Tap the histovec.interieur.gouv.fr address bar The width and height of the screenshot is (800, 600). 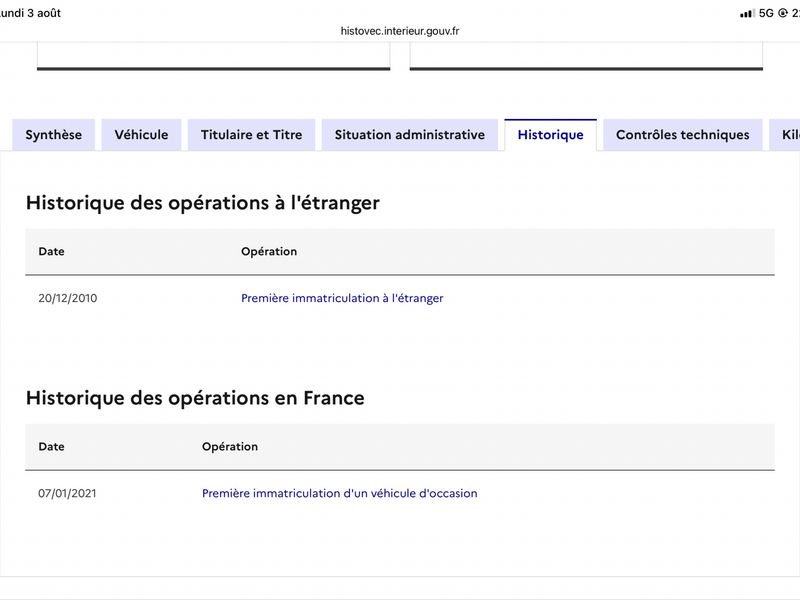coord(400,31)
